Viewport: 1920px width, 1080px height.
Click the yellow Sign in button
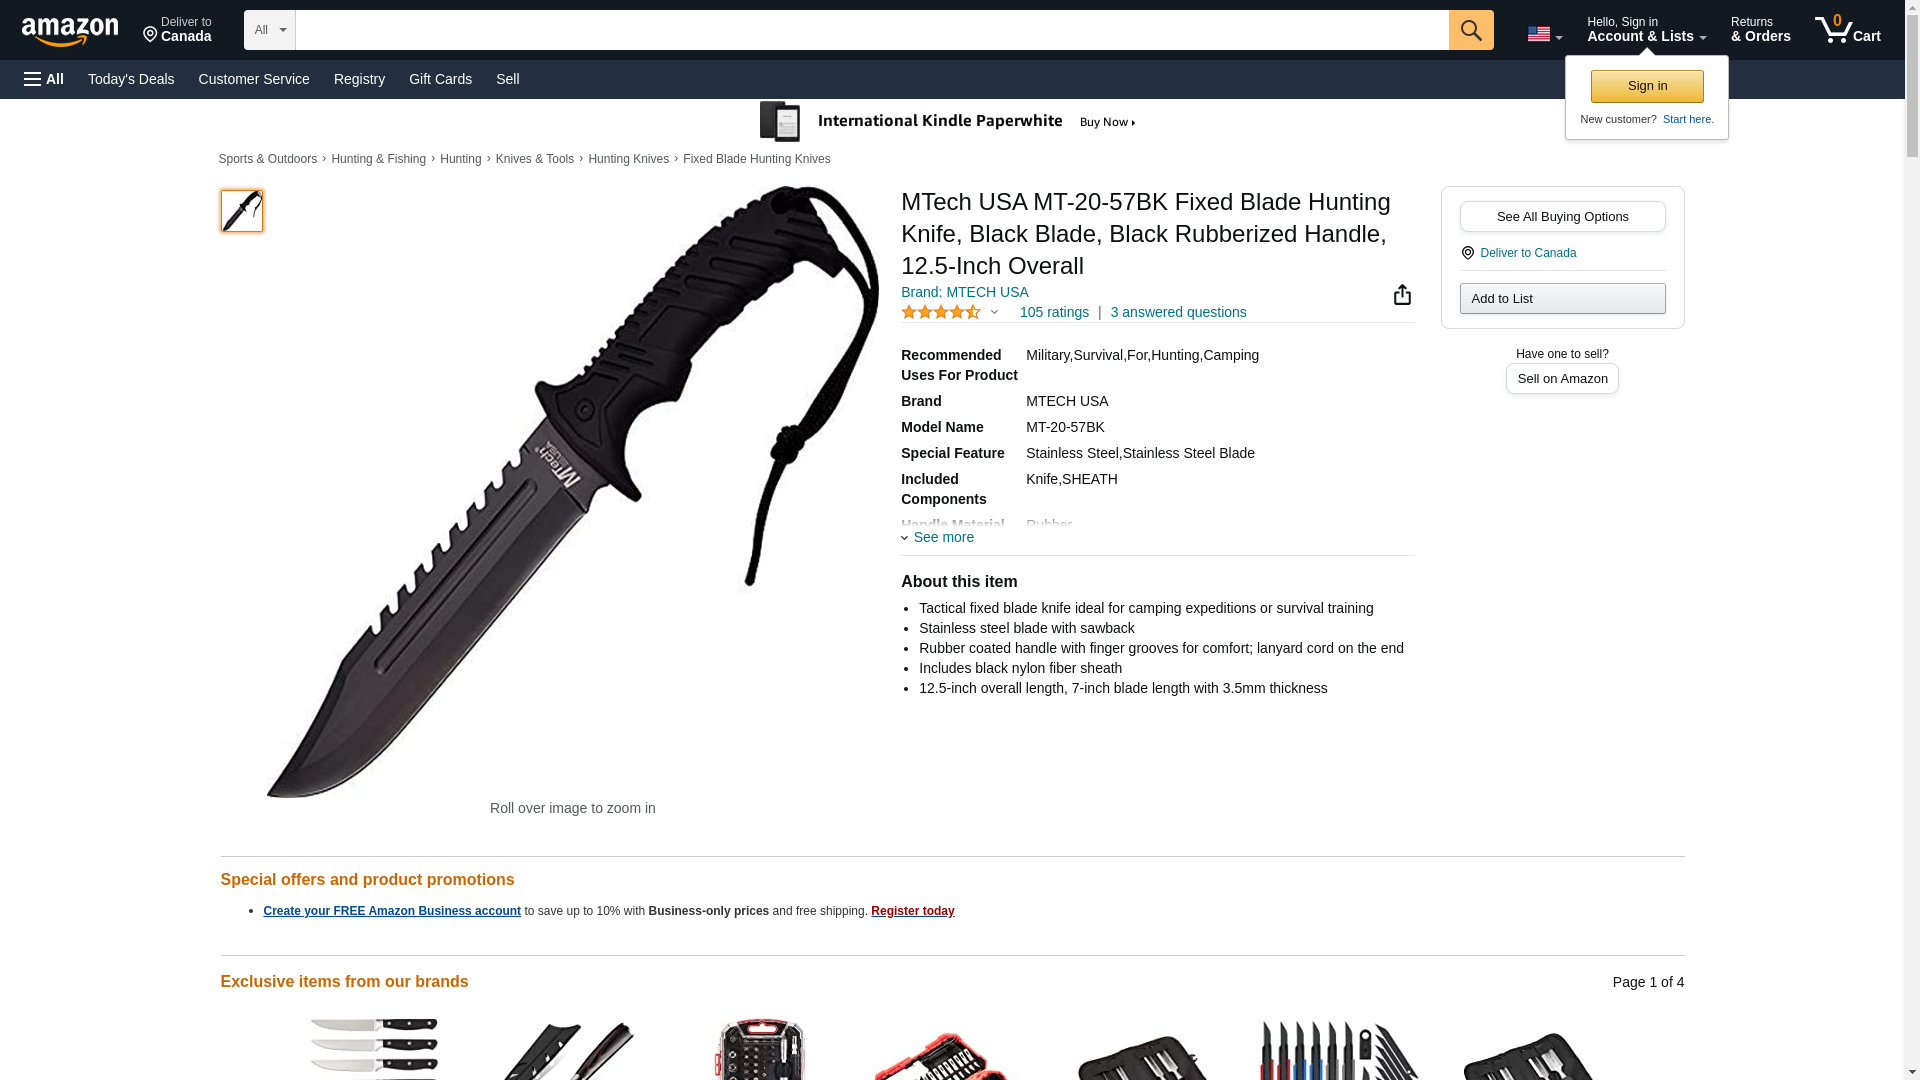(1647, 86)
